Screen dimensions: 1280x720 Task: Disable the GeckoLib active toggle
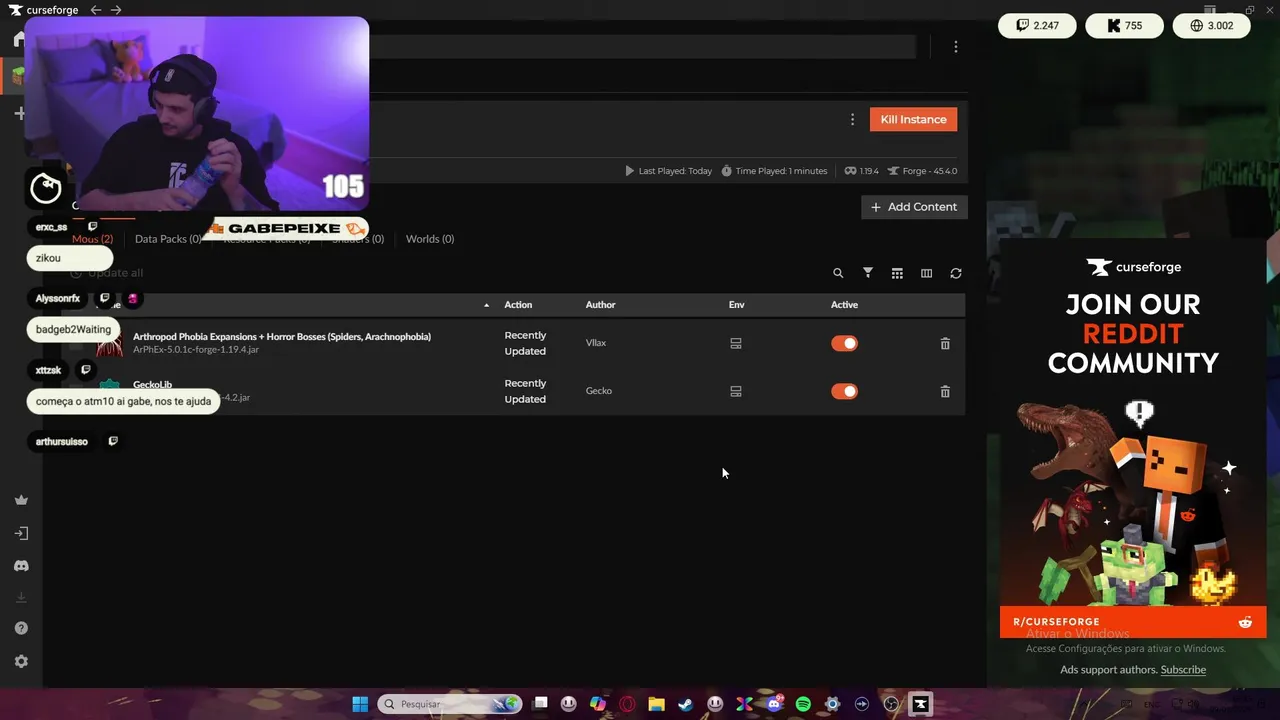click(x=844, y=391)
